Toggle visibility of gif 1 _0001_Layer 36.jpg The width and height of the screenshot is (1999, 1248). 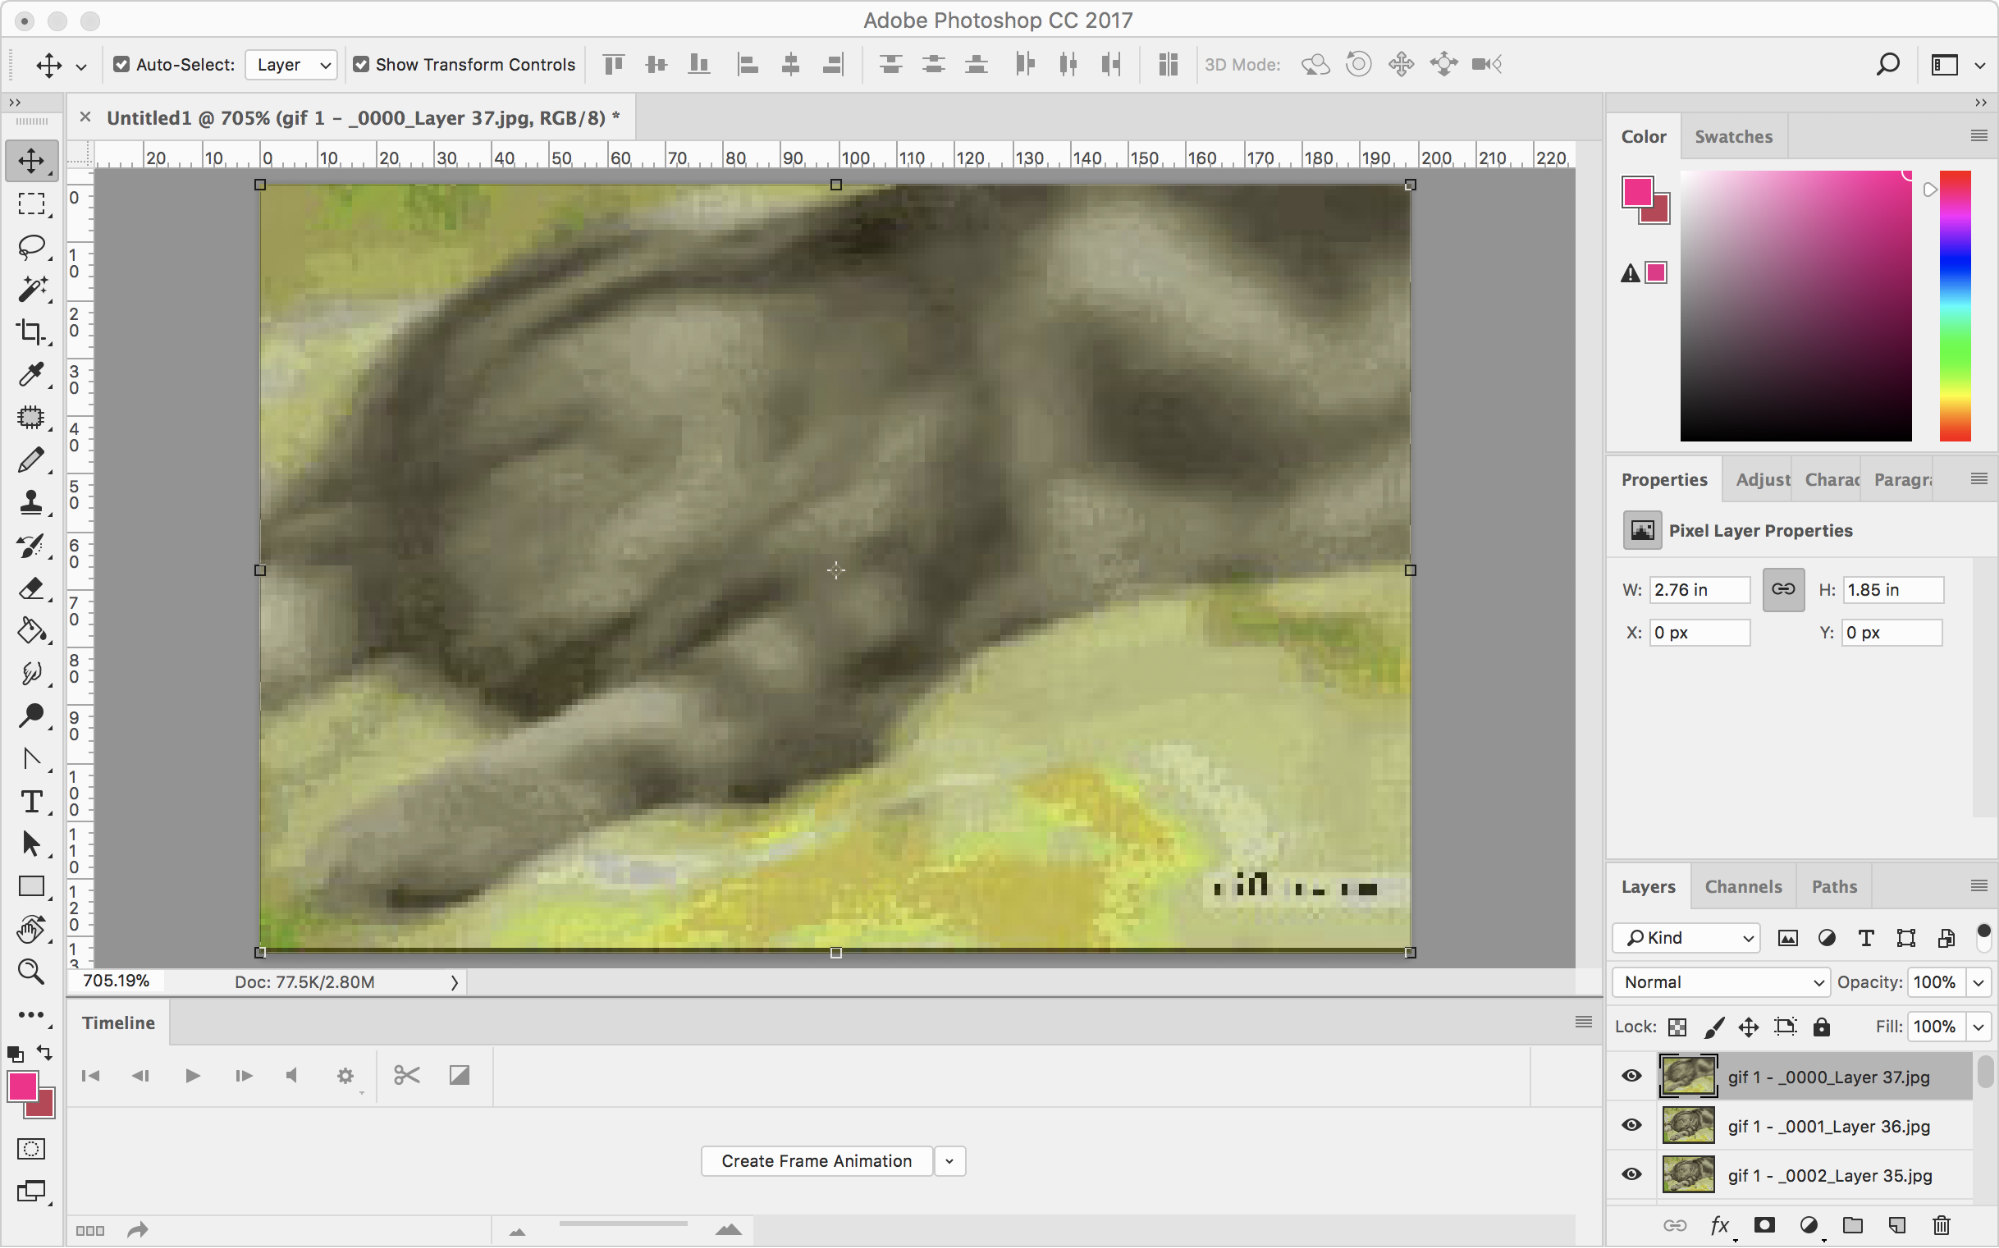point(1633,1127)
